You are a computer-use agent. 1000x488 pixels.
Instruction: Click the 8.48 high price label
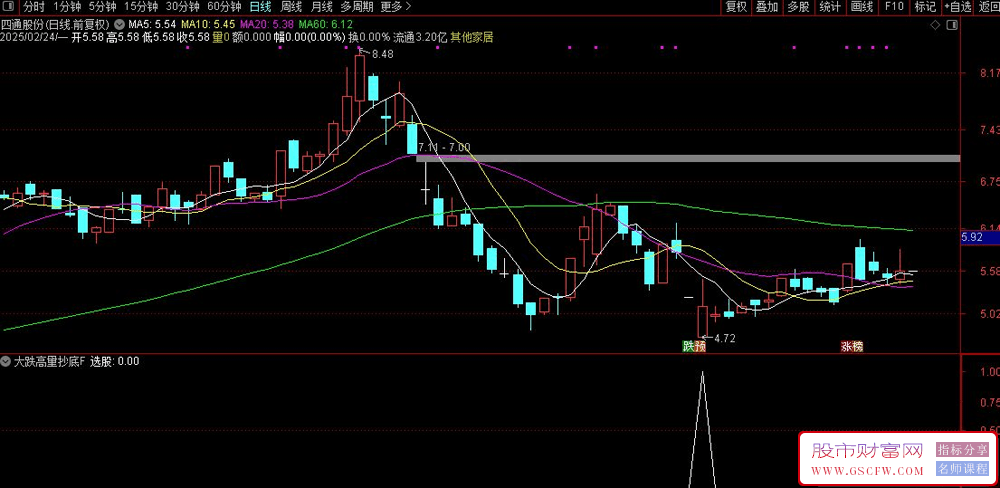tap(382, 54)
